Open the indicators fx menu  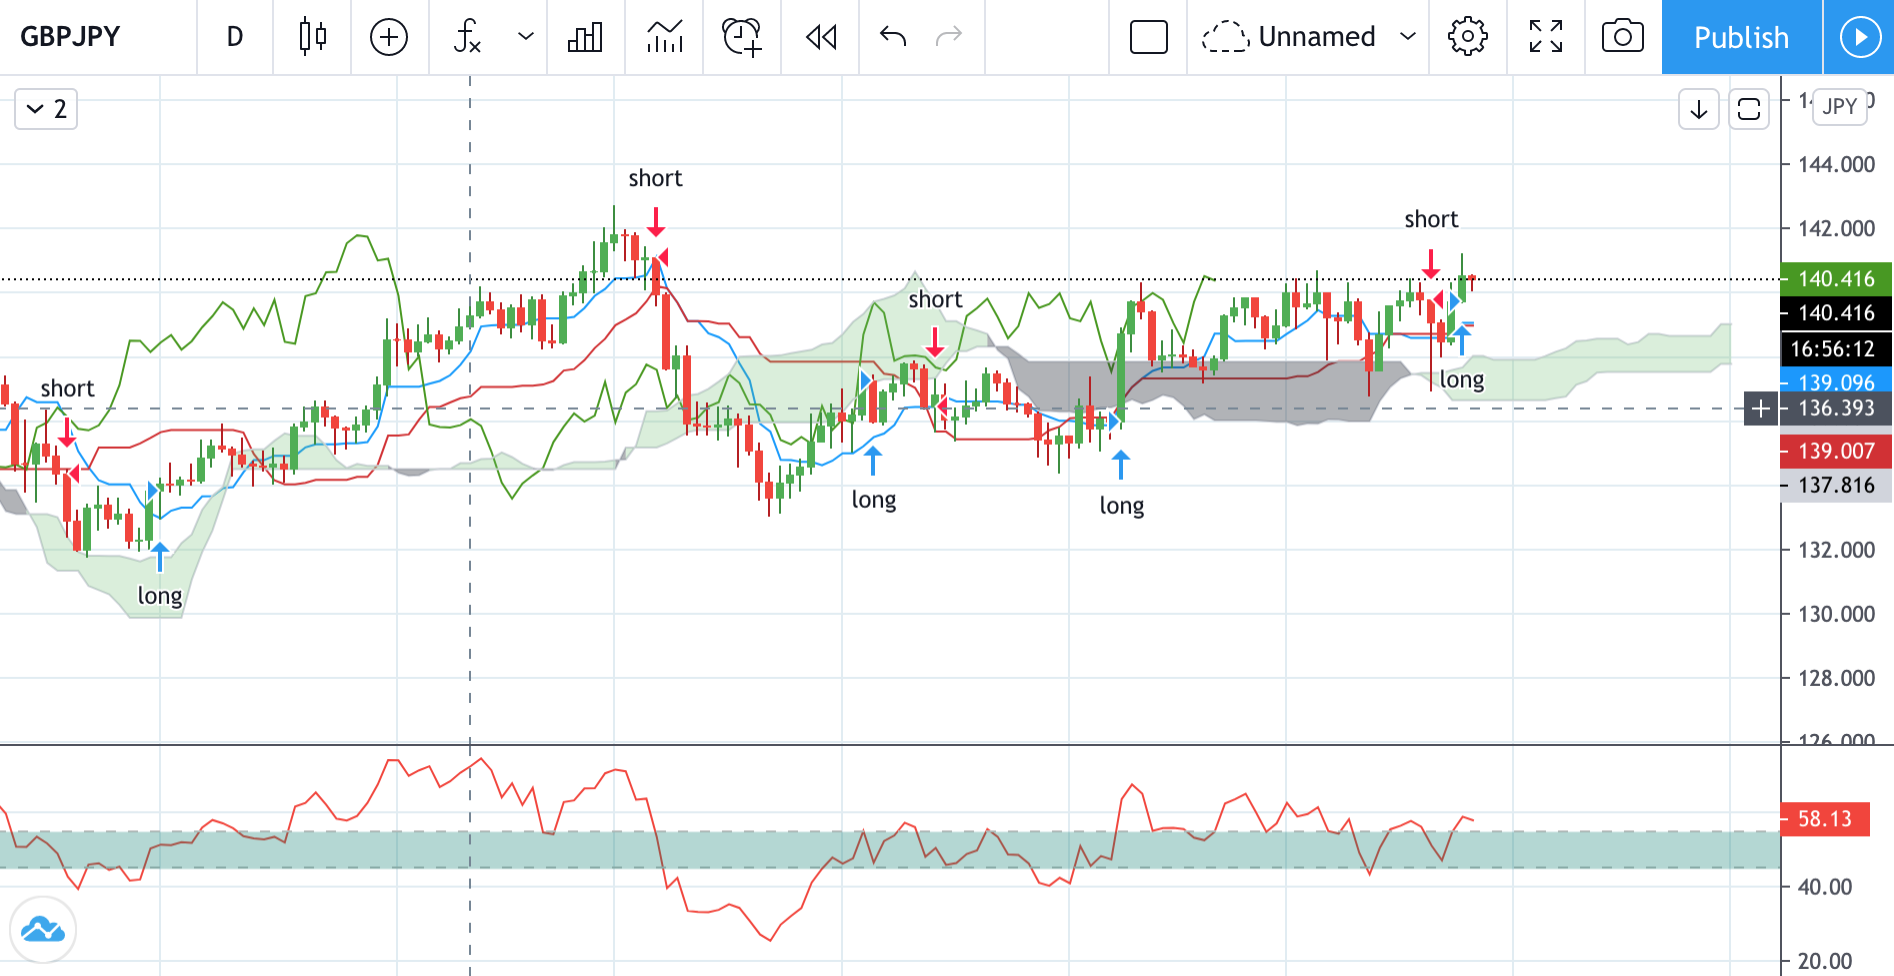pos(467,37)
